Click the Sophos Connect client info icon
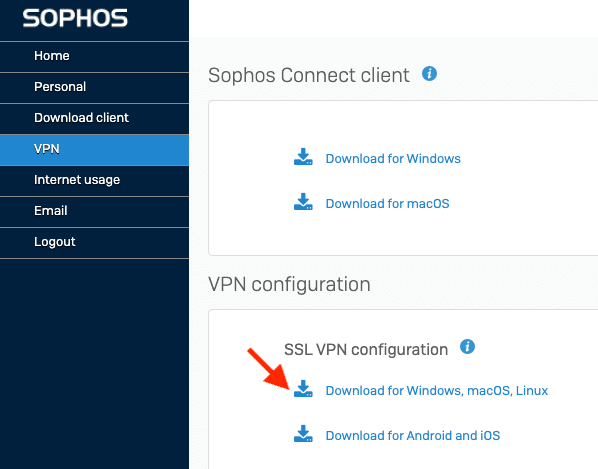 (429, 74)
